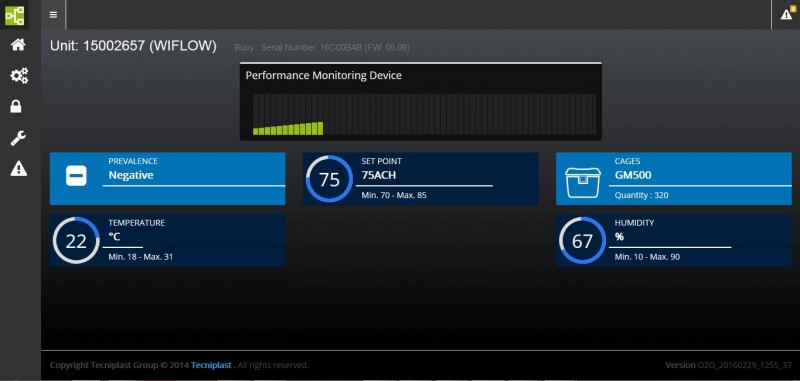Click the 22 temperature gauge
The width and height of the screenshot is (800, 381).
[x=76, y=241]
